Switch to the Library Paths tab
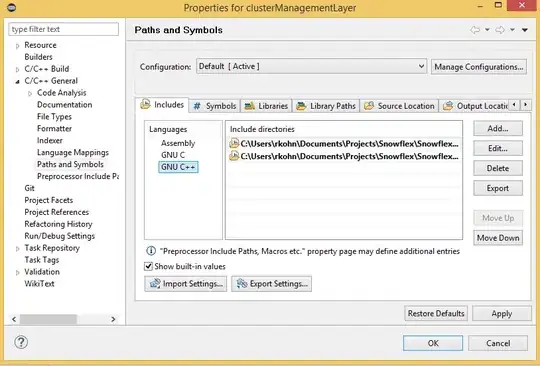 [x=326, y=106]
